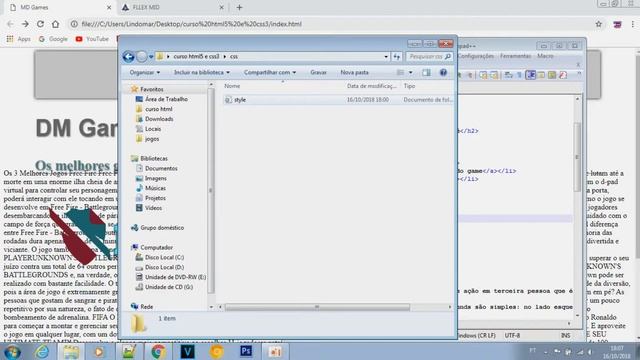
Task: Open Explorer help question-mark icon
Action: point(443,73)
